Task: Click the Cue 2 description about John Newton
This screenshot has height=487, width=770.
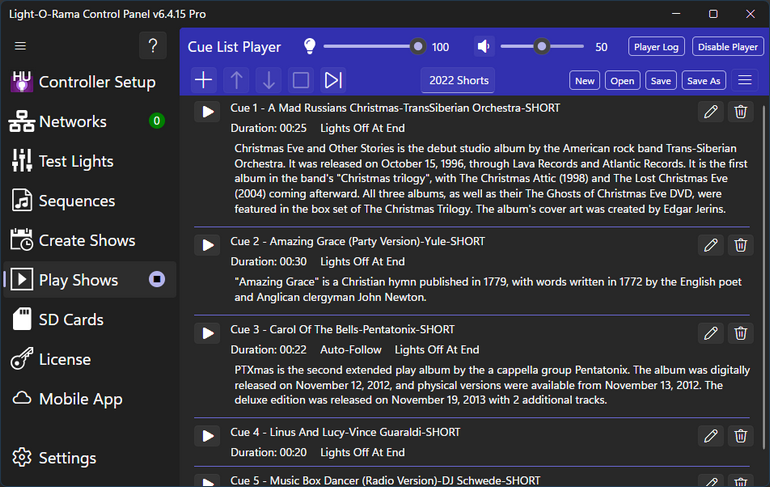Action: pos(488,289)
